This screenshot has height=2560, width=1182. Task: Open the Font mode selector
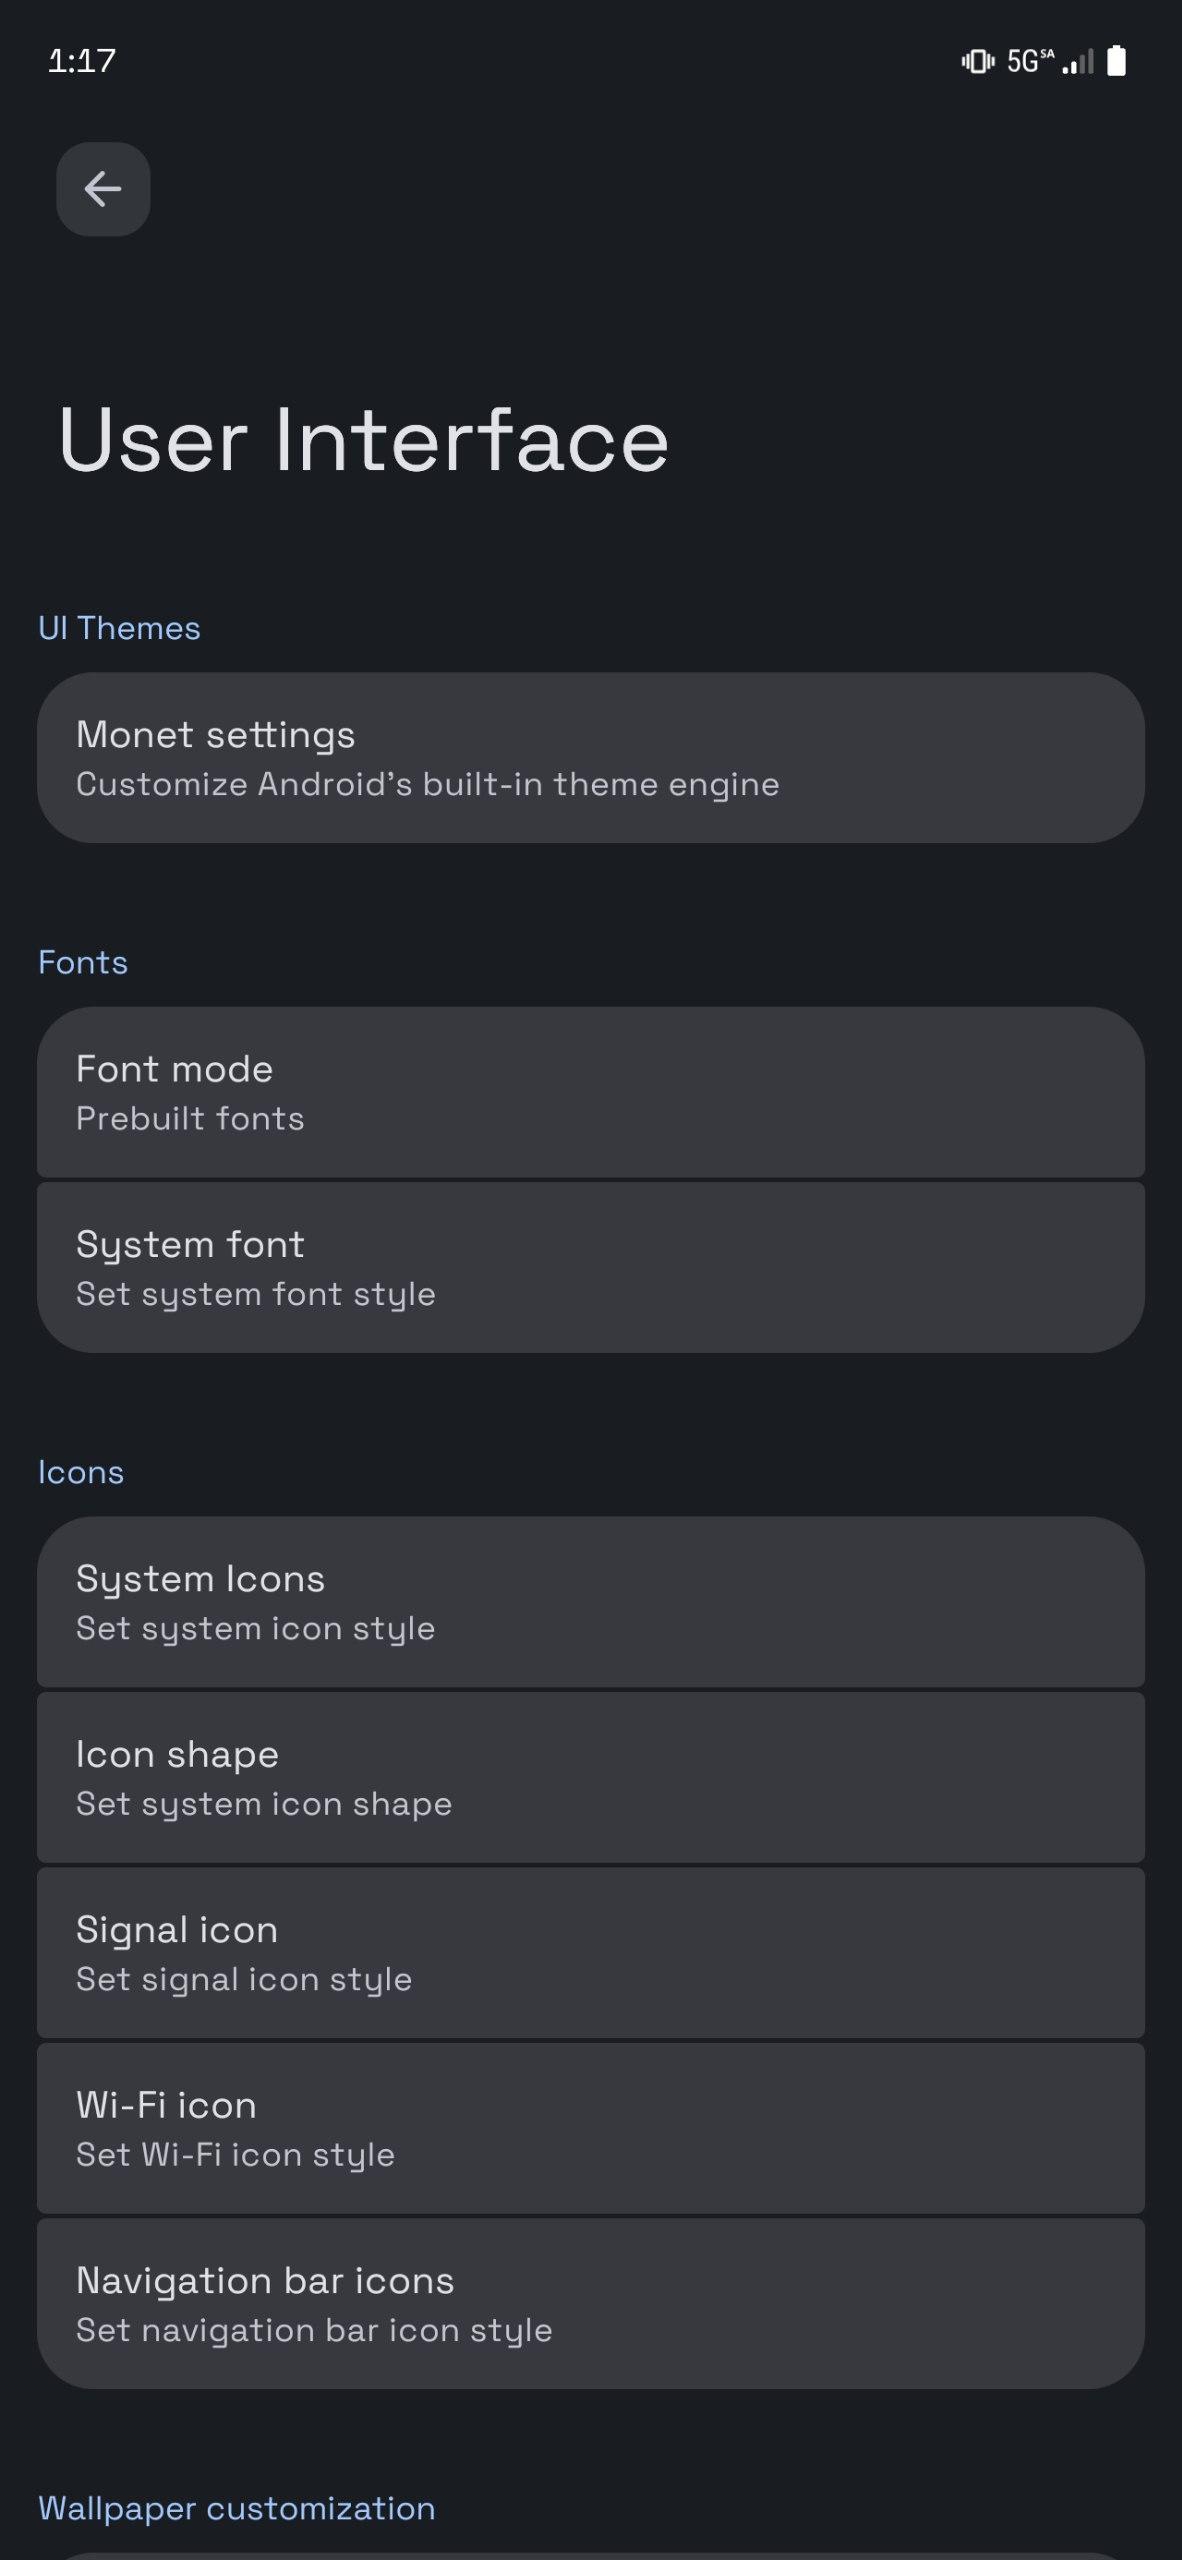pos(590,1092)
